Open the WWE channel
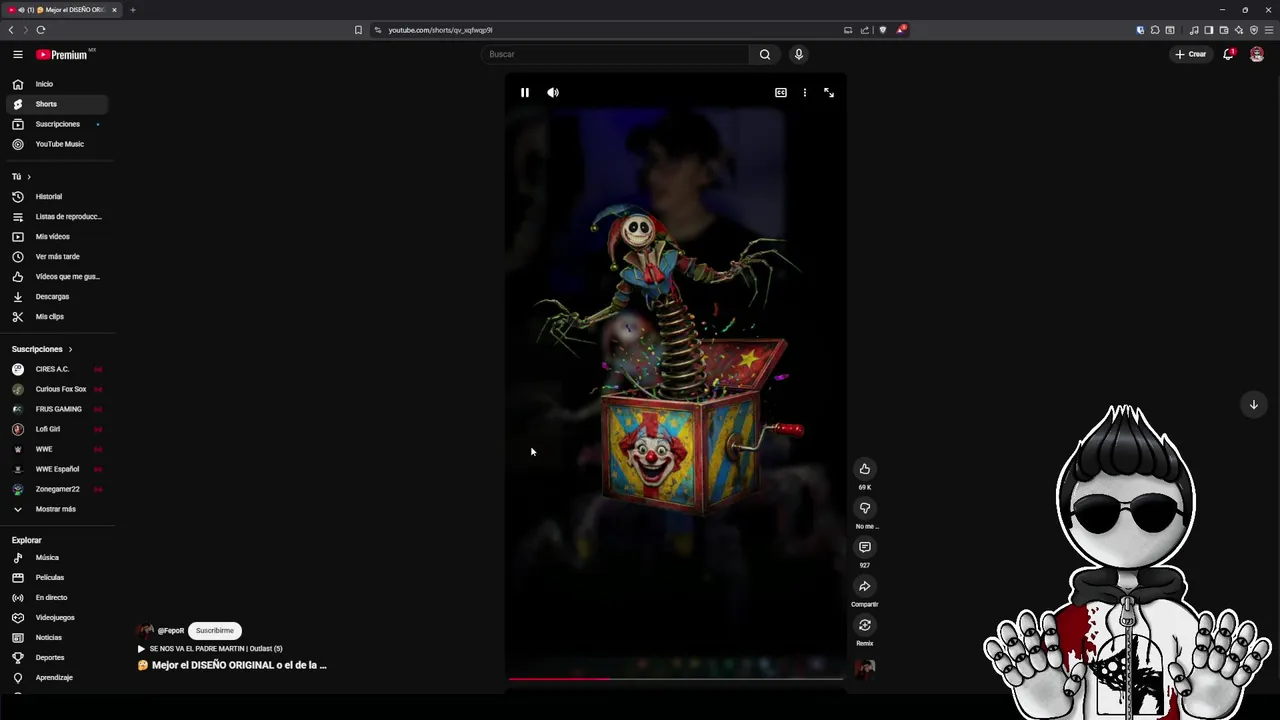Screen dimensions: 1280x720 [x=56, y=449]
